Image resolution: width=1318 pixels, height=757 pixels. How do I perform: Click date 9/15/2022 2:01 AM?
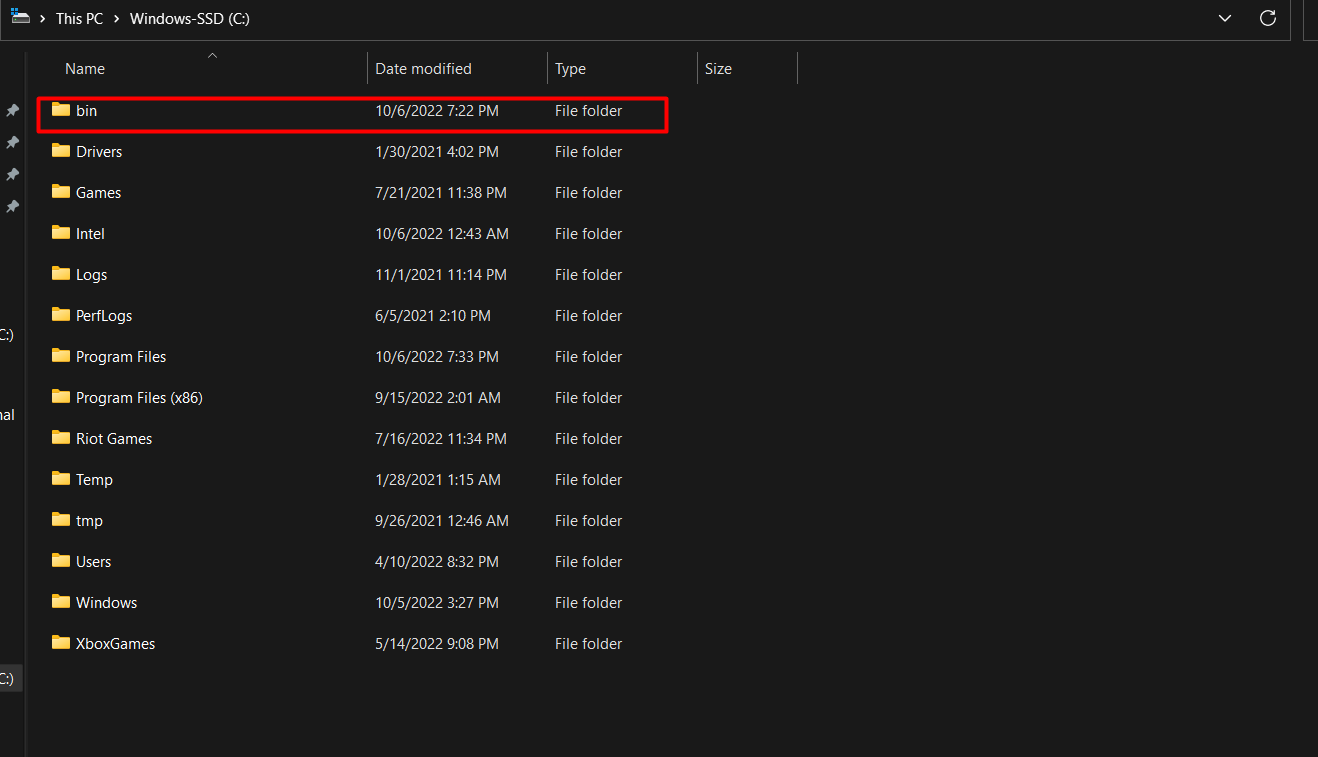point(438,398)
